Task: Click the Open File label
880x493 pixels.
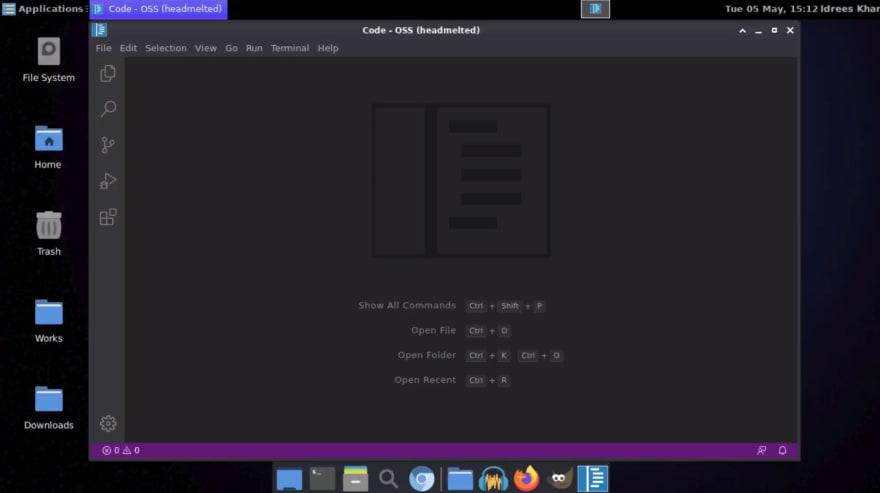Action: [x=433, y=330]
